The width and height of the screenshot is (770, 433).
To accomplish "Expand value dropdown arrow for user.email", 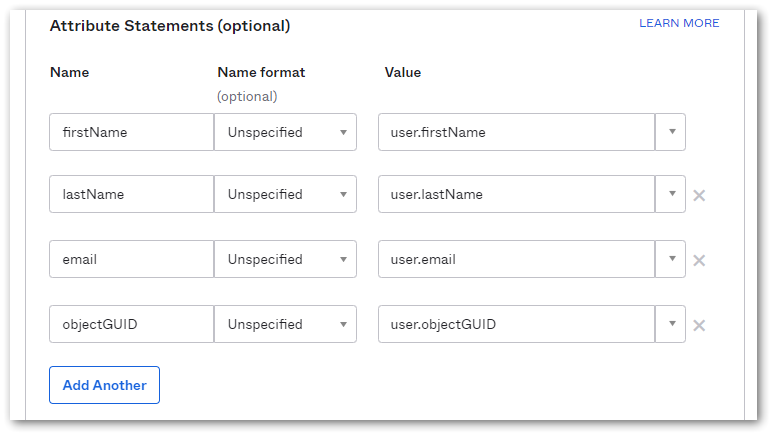I will click(x=671, y=259).
